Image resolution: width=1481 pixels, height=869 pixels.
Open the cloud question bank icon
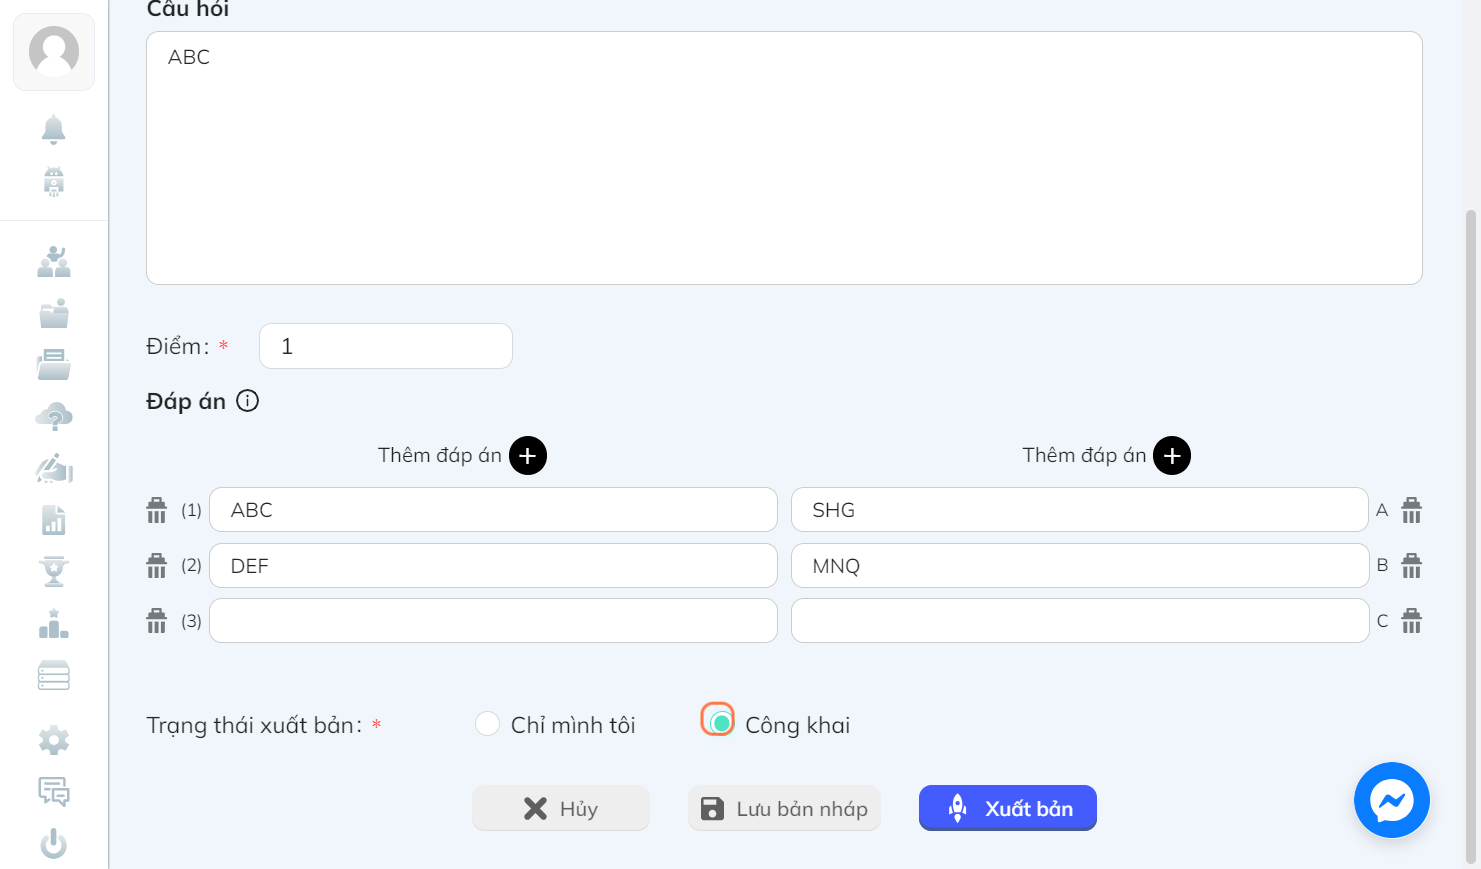coord(54,417)
